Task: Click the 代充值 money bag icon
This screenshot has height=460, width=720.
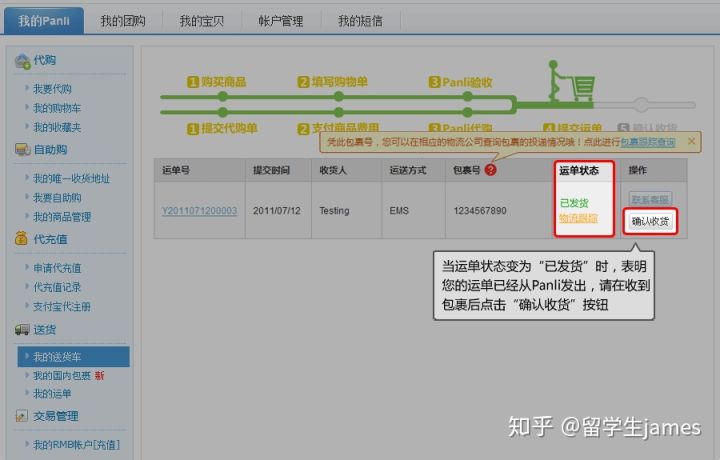Action: click(22, 238)
